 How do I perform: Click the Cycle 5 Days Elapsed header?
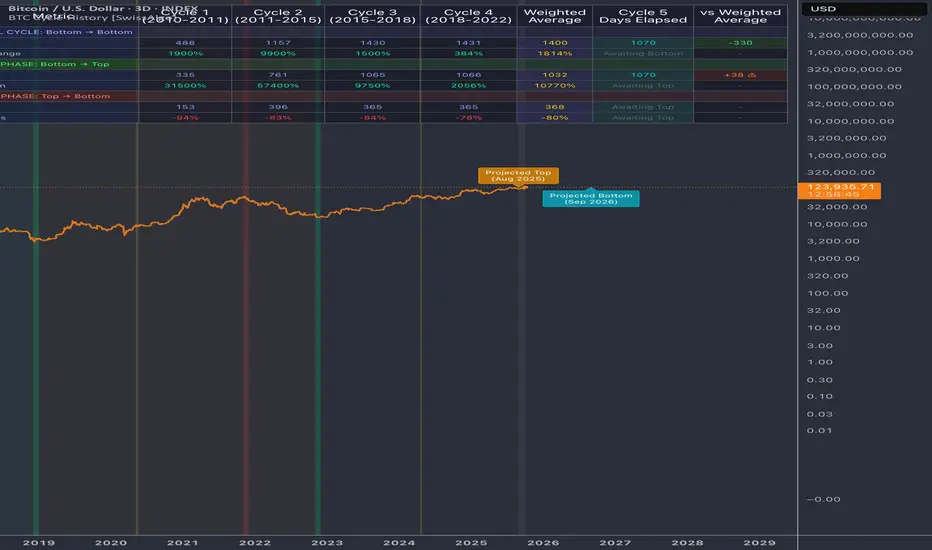643,16
